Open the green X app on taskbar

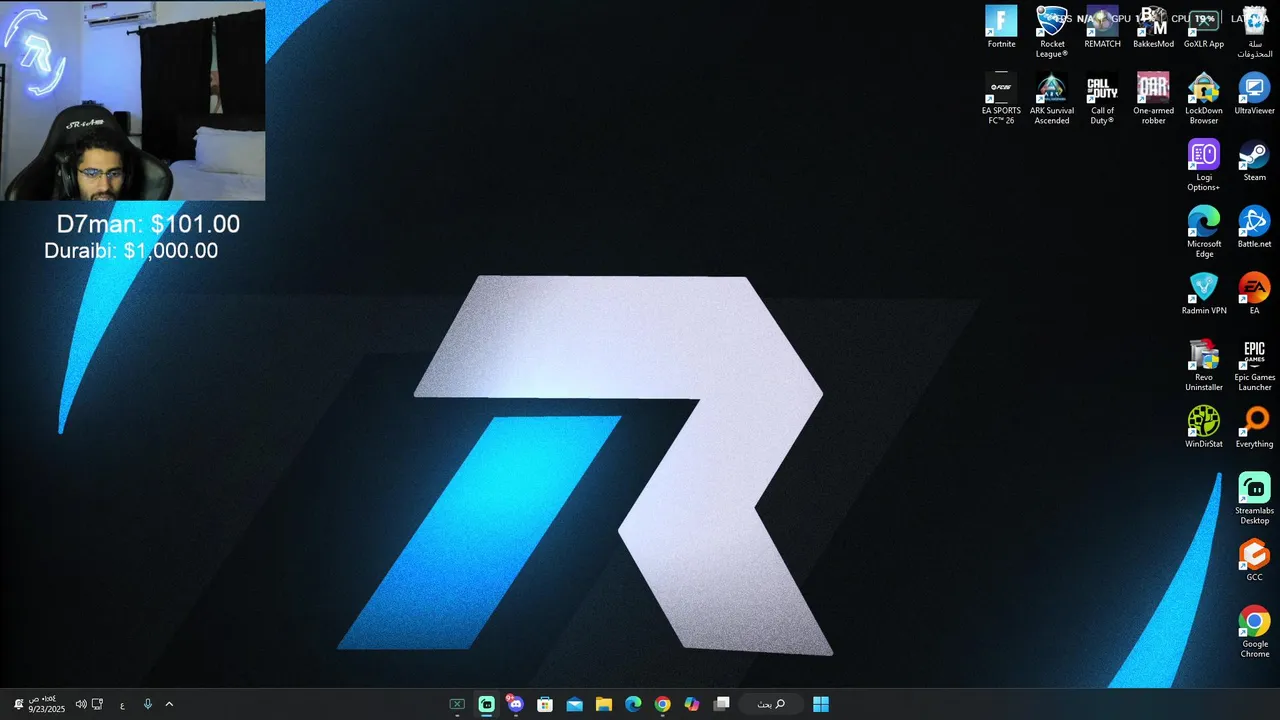click(457, 704)
